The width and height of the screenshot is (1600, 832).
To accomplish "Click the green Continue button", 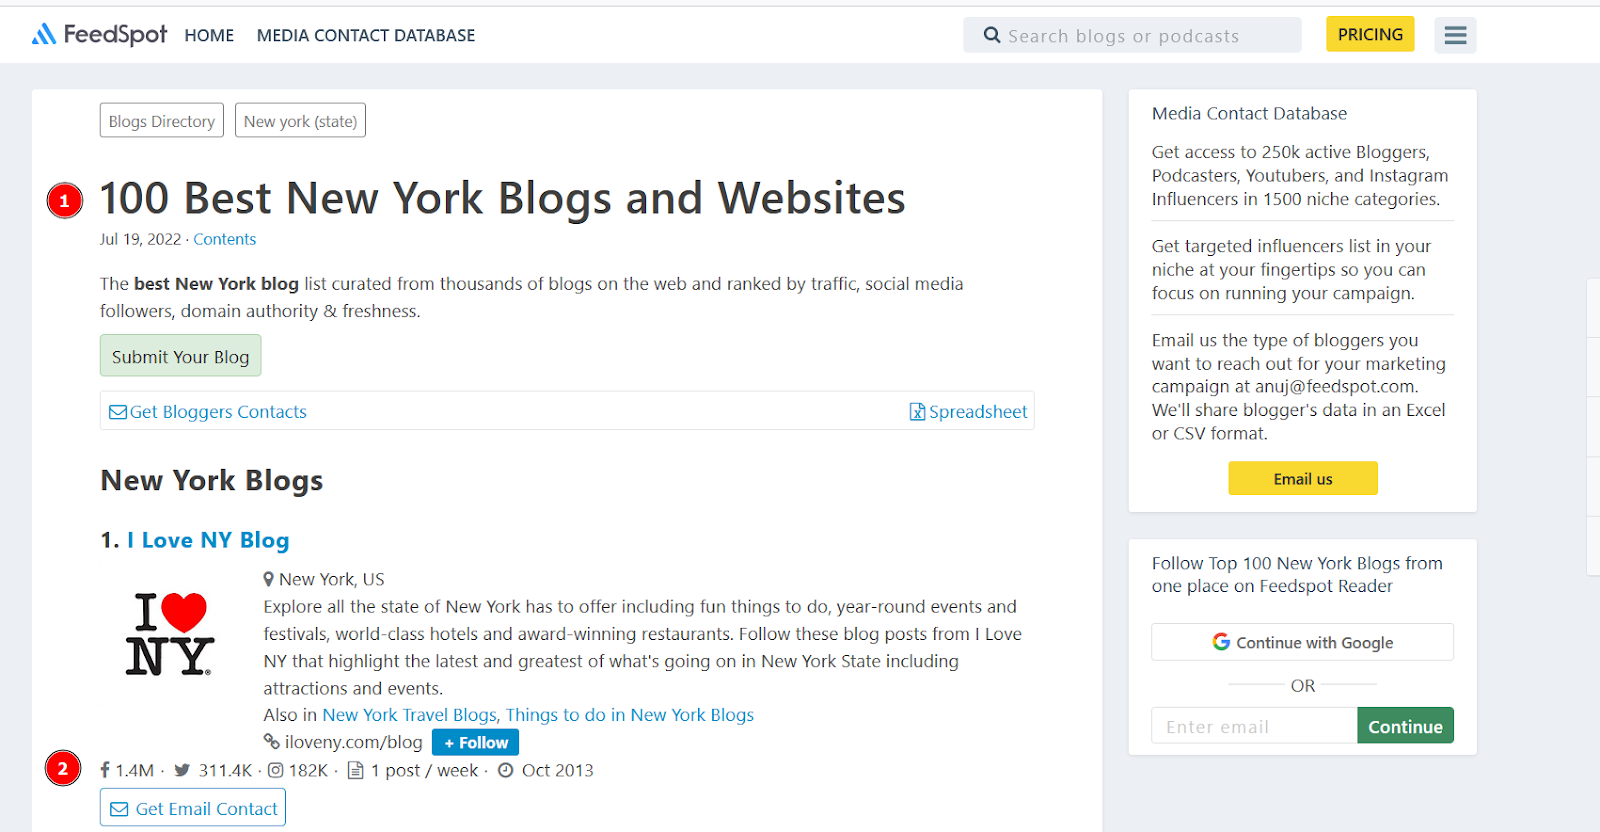I will 1405,726.
